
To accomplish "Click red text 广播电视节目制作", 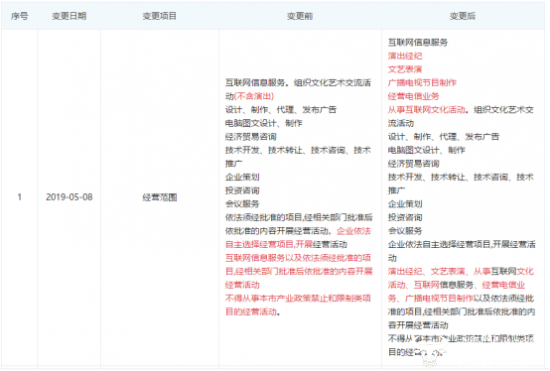I will (x=422, y=83).
